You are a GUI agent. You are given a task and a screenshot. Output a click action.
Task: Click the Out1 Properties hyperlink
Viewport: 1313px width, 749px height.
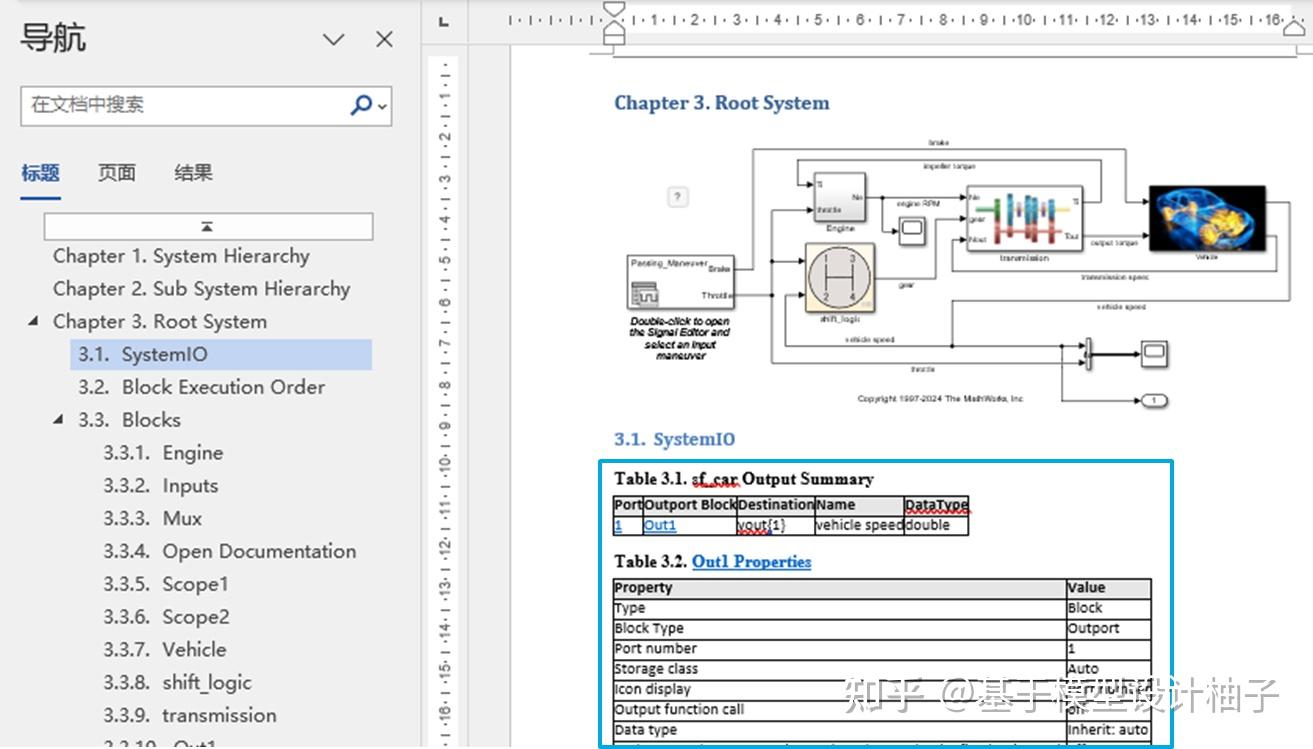(x=750, y=561)
